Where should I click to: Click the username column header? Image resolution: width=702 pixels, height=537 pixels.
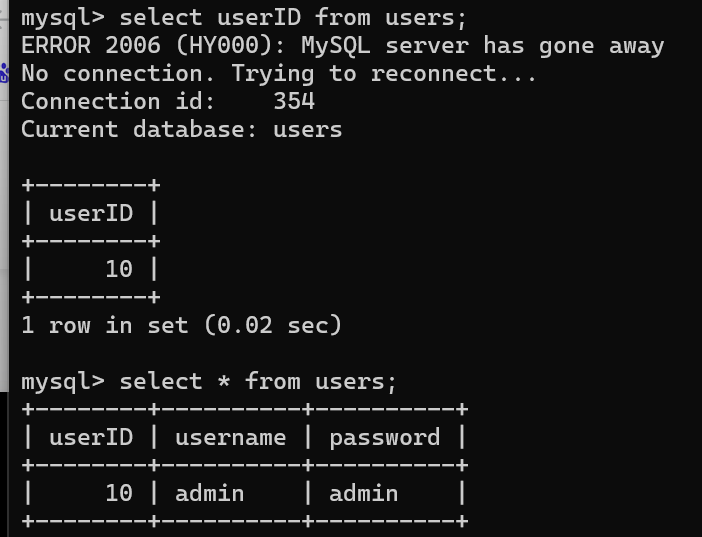coord(230,438)
